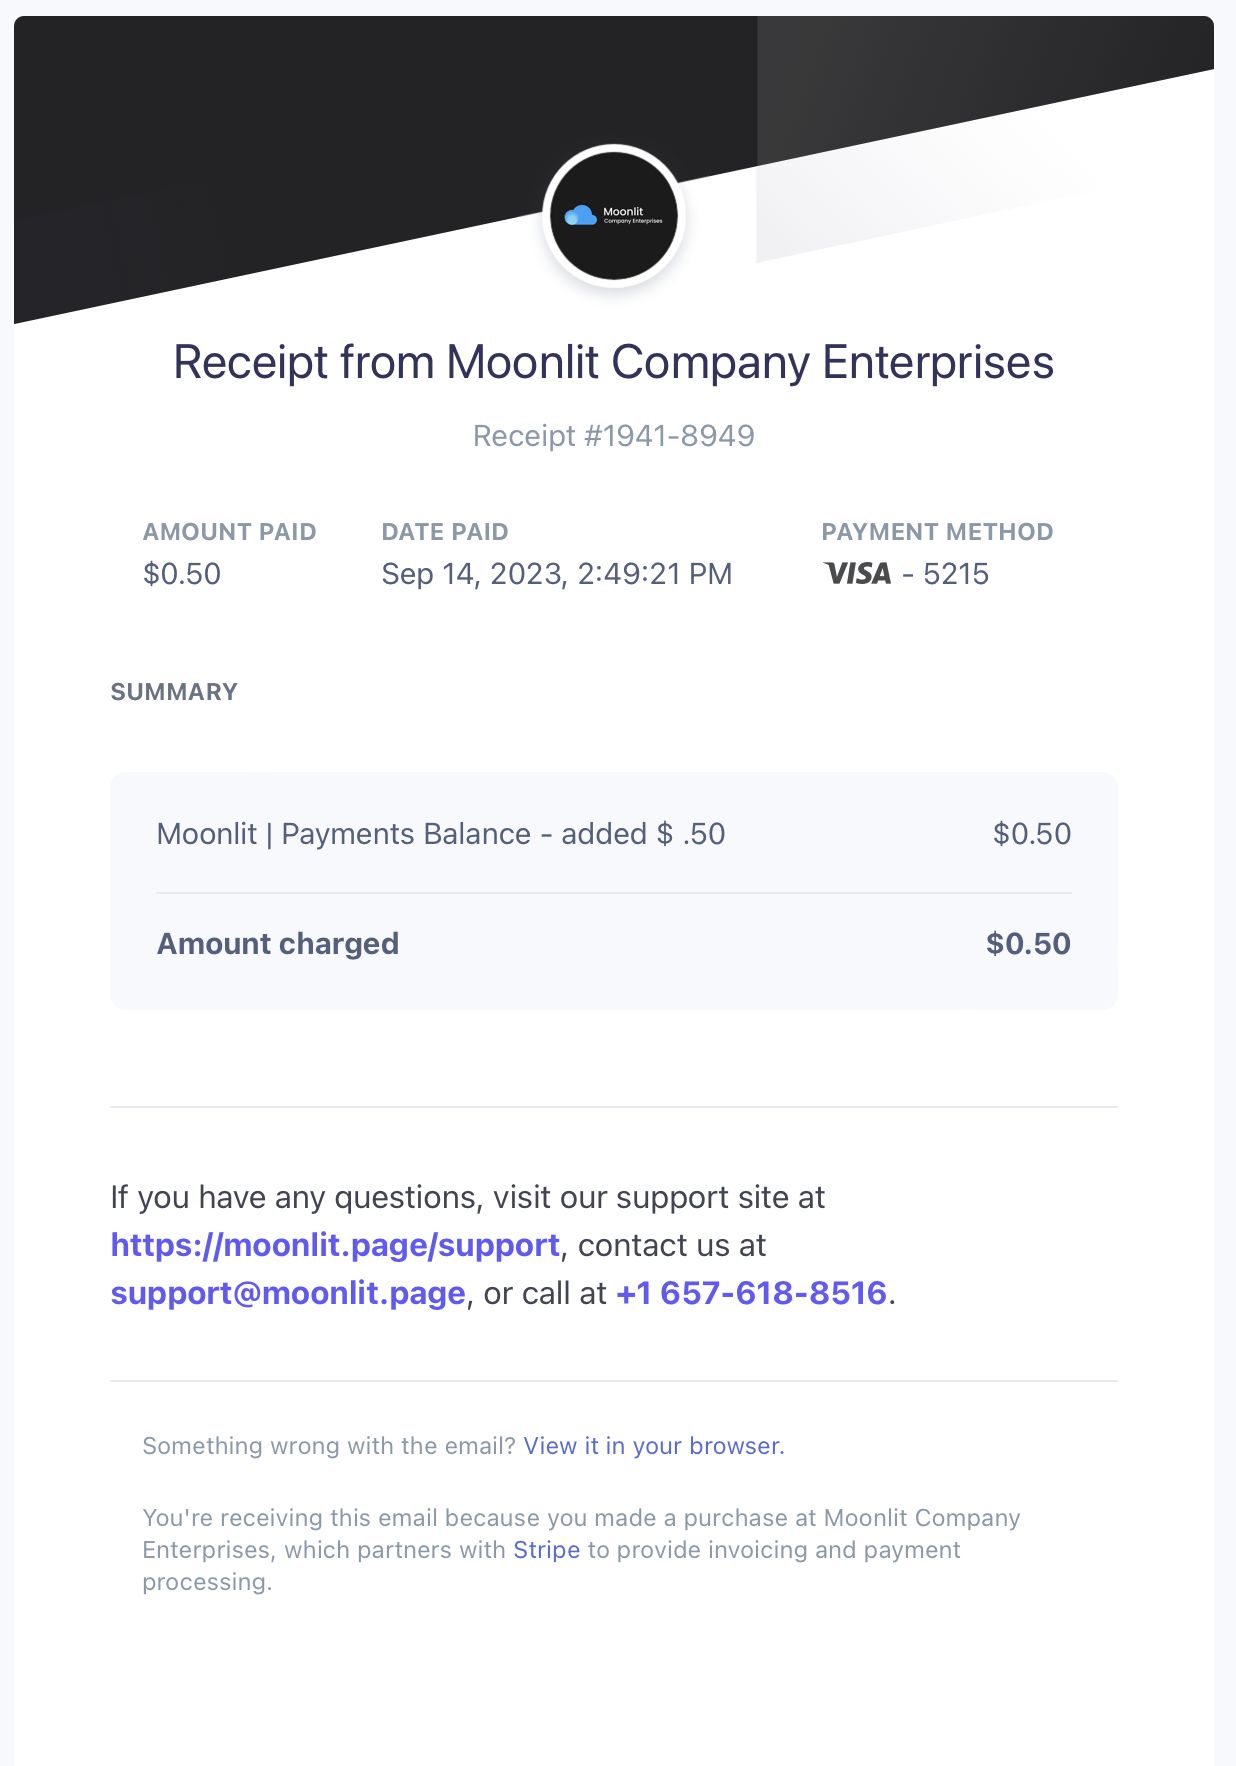Click the PAYMENT METHOD label
Viewport: 1236px width, 1766px height.
tap(937, 532)
